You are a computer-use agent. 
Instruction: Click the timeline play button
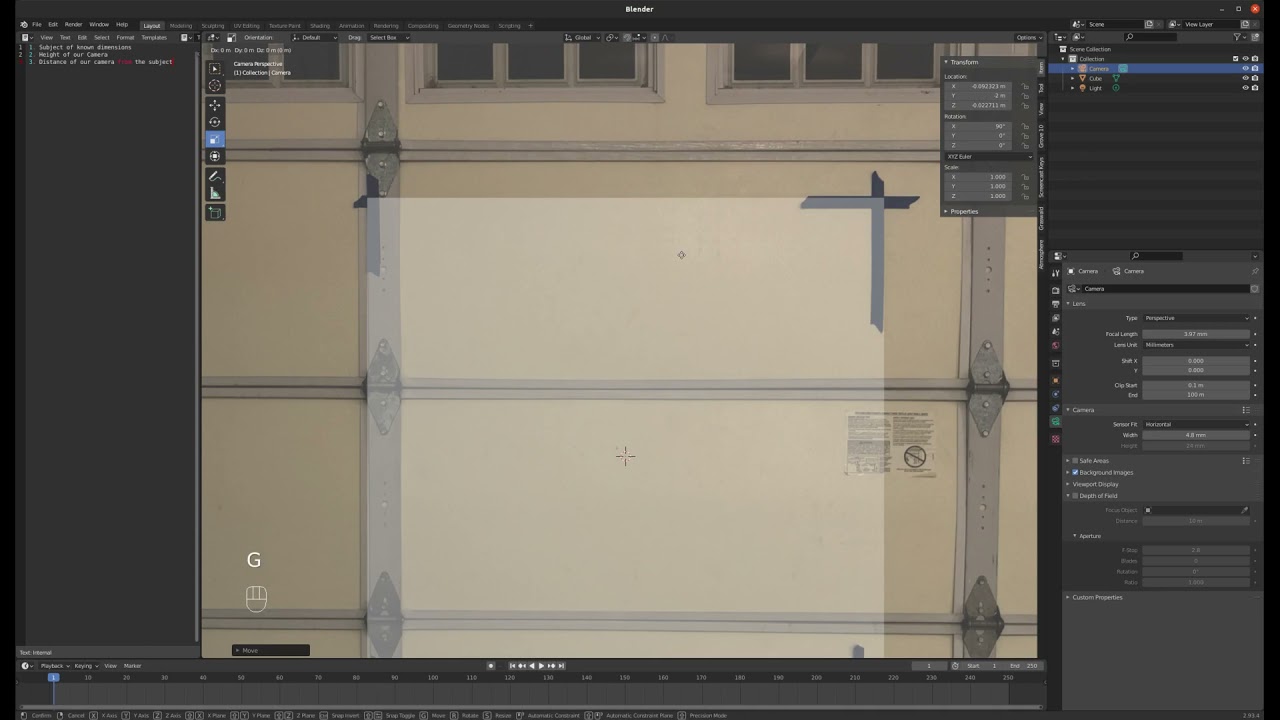point(541,666)
